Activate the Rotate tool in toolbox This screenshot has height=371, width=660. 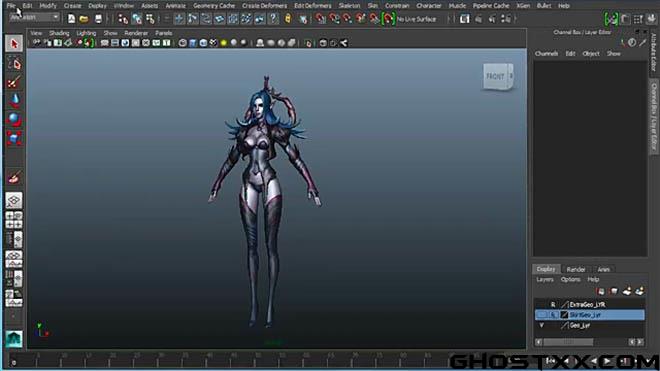tap(14, 120)
